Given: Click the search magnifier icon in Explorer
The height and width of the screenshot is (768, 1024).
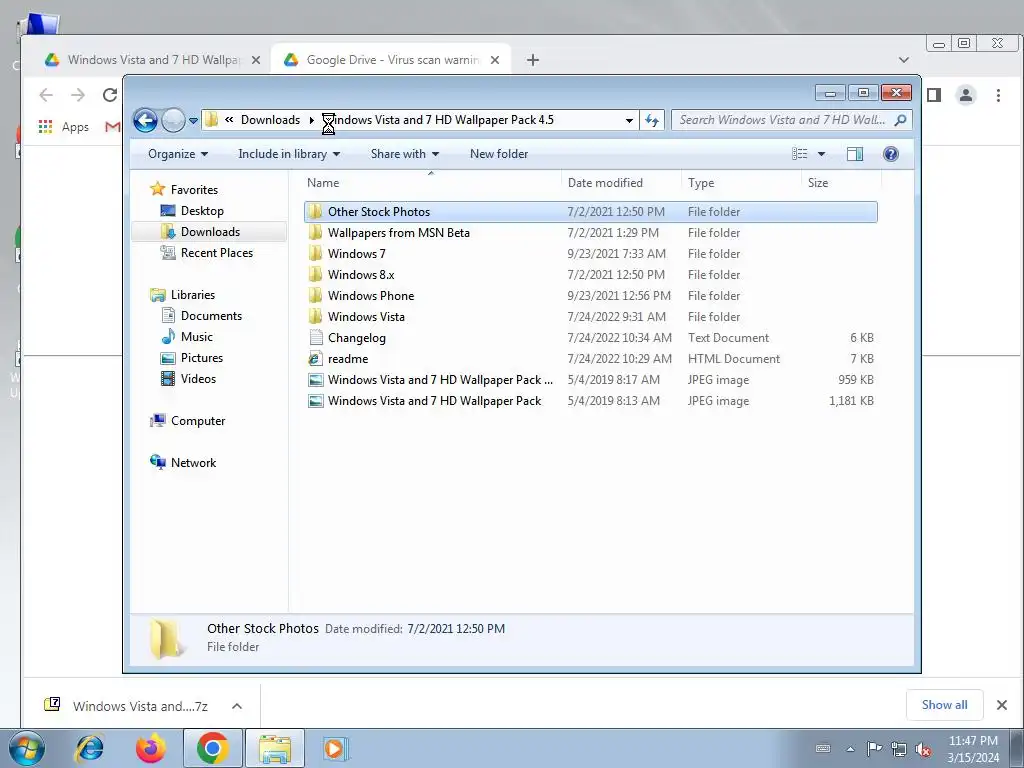Looking at the screenshot, I should click(900, 120).
